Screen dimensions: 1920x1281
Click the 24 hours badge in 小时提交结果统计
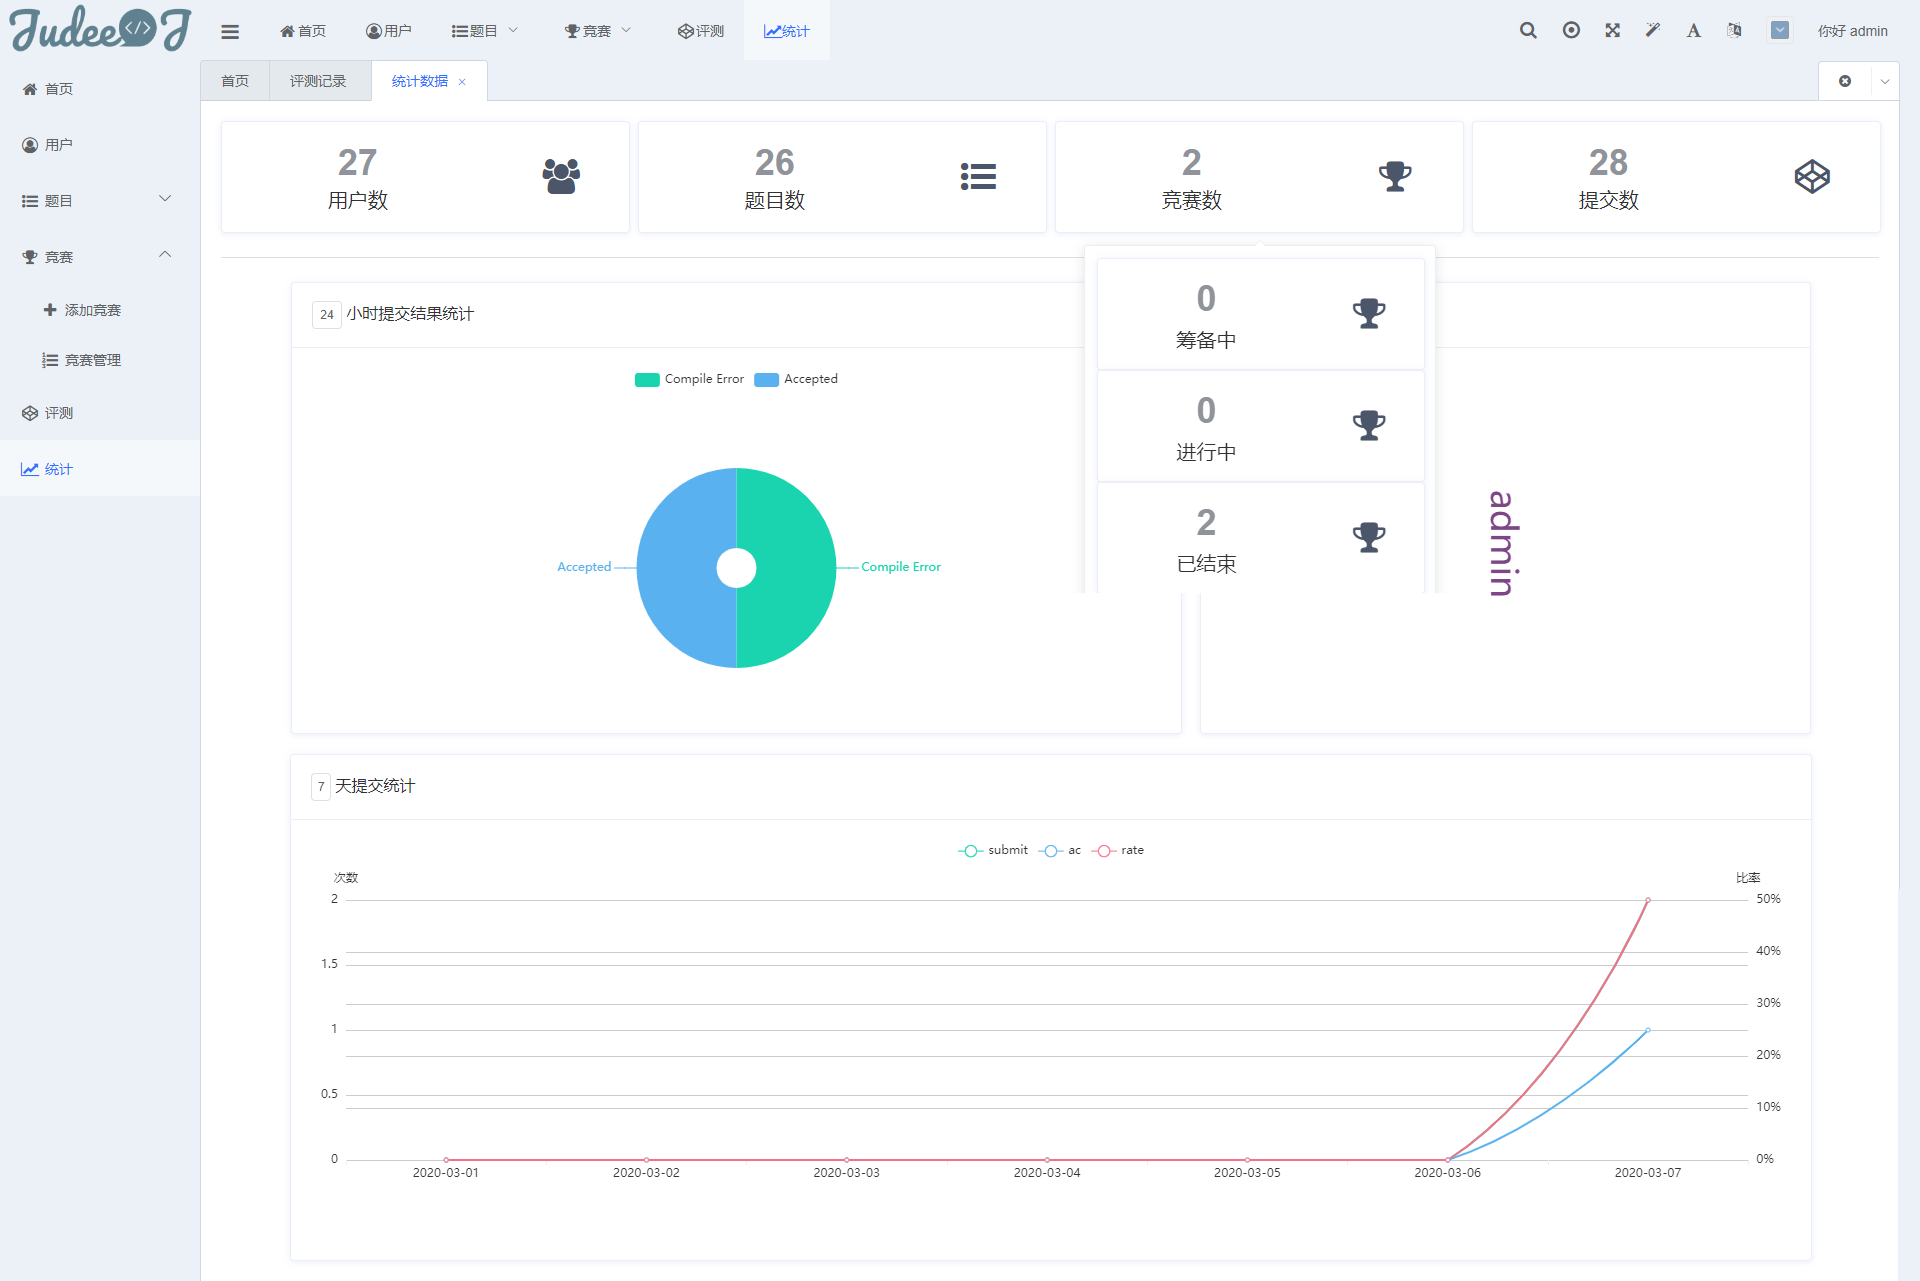pos(327,314)
